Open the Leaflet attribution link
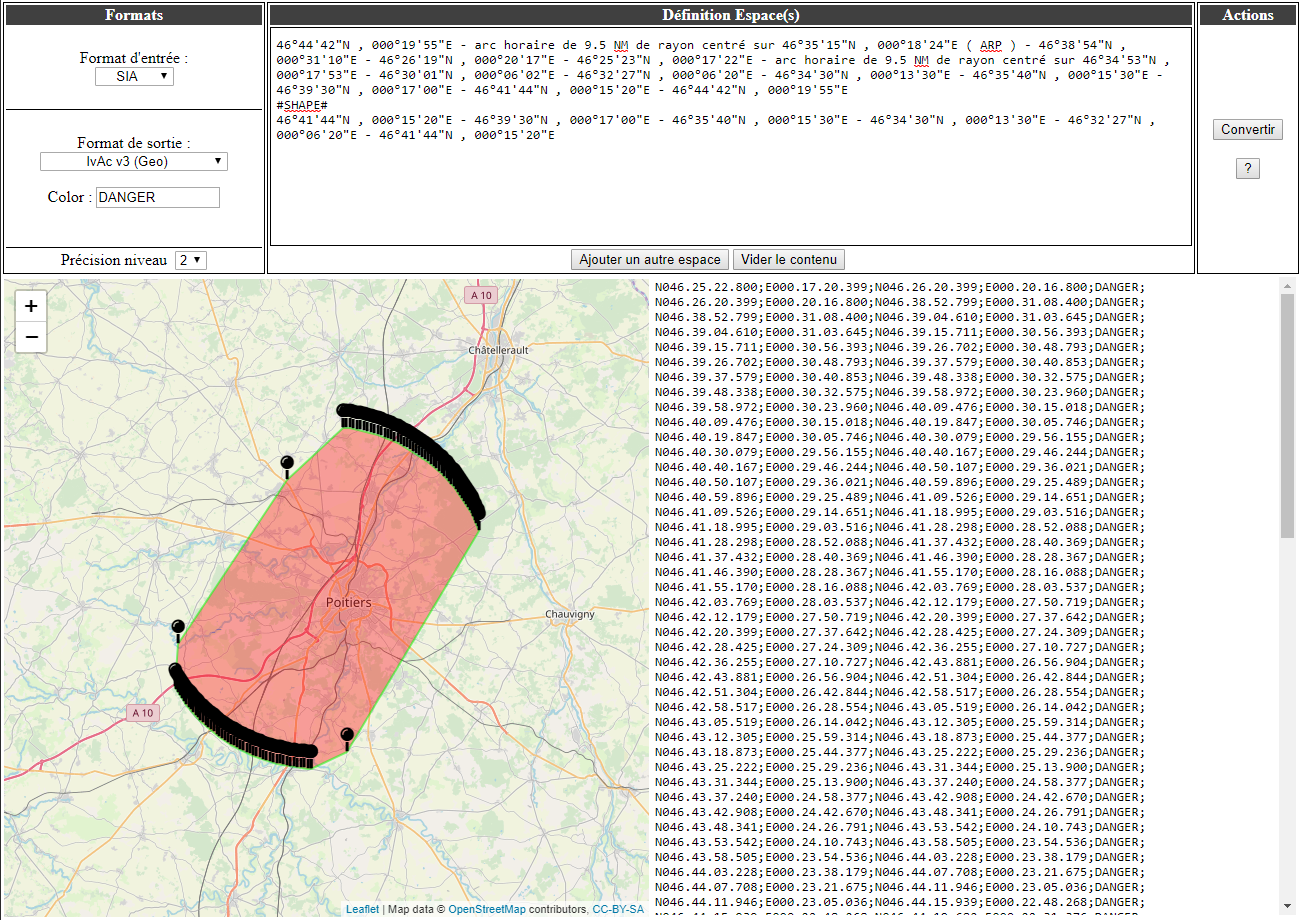The width and height of the screenshot is (1300, 920). pos(362,909)
